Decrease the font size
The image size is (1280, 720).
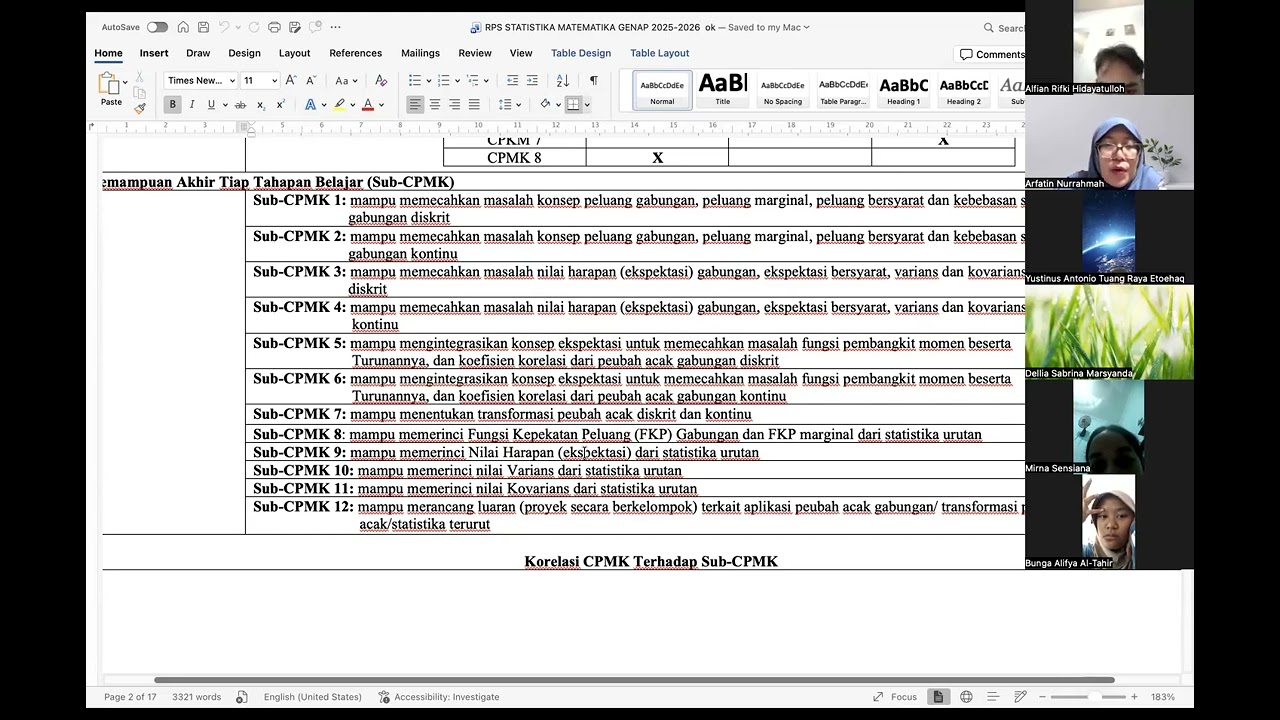310,80
